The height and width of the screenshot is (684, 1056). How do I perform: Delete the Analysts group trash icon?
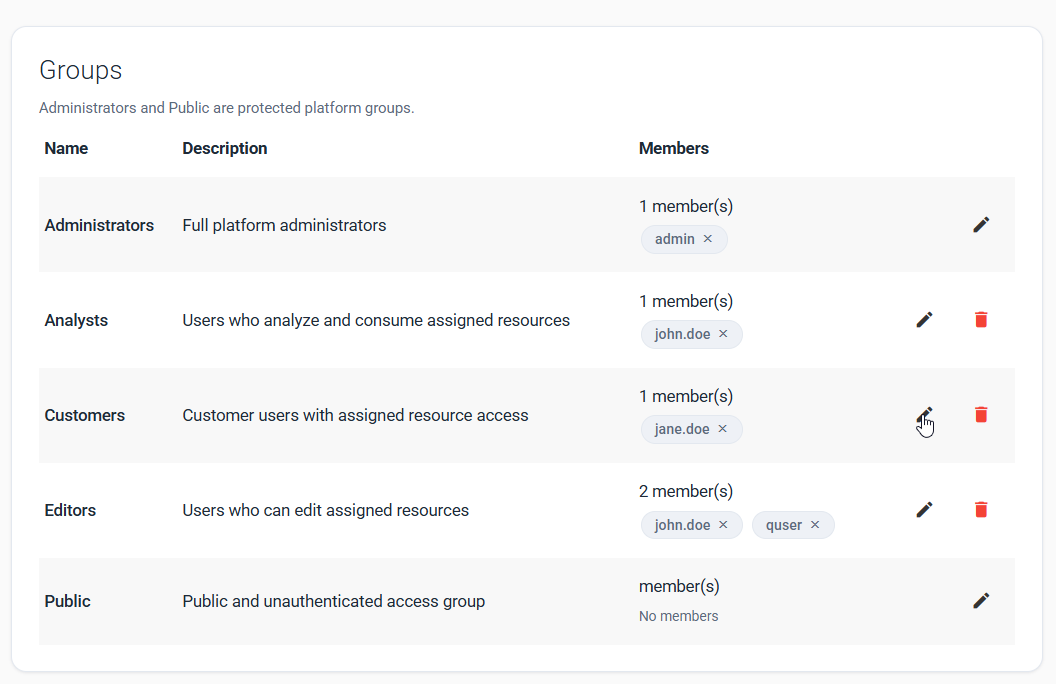pos(981,320)
